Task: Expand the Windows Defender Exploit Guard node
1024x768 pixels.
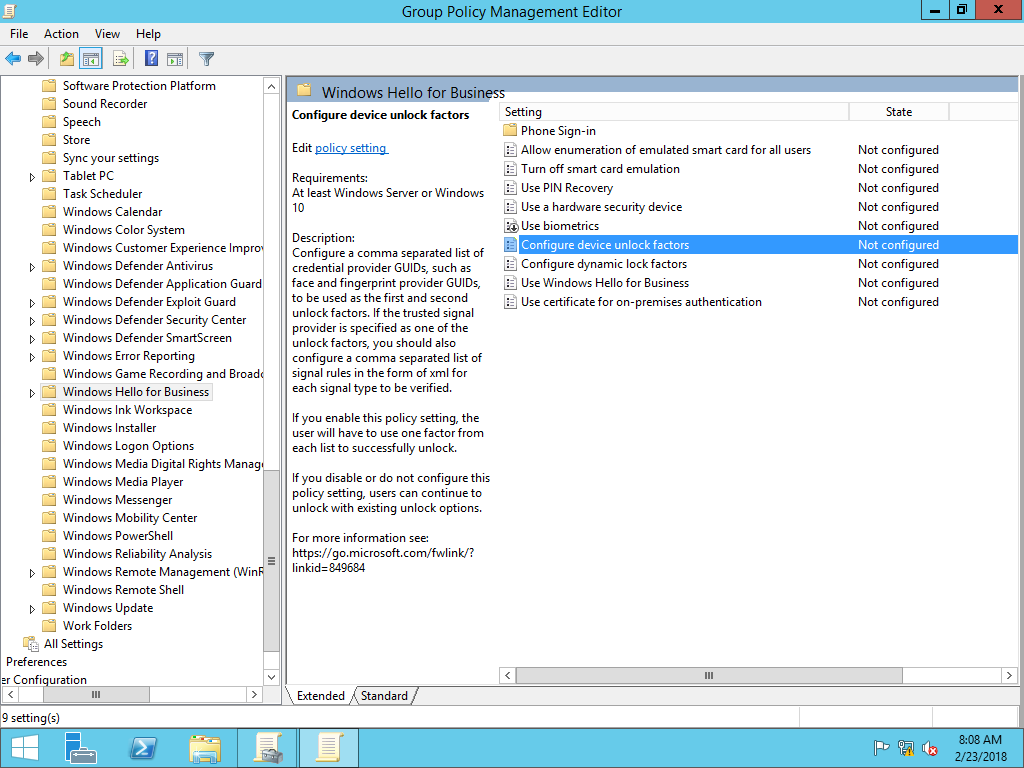Action: (32, 303)
